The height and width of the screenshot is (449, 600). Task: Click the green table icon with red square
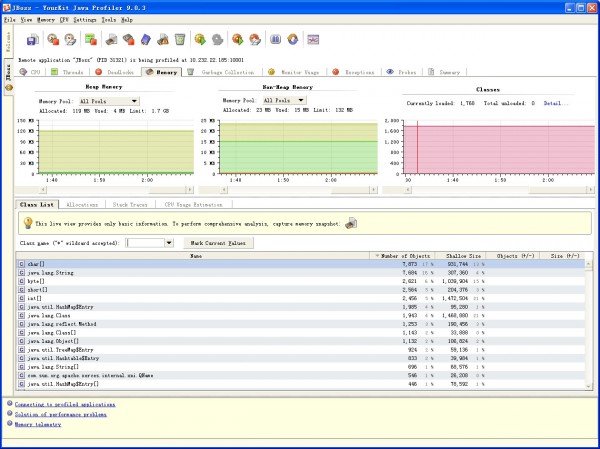pos(91,39)
